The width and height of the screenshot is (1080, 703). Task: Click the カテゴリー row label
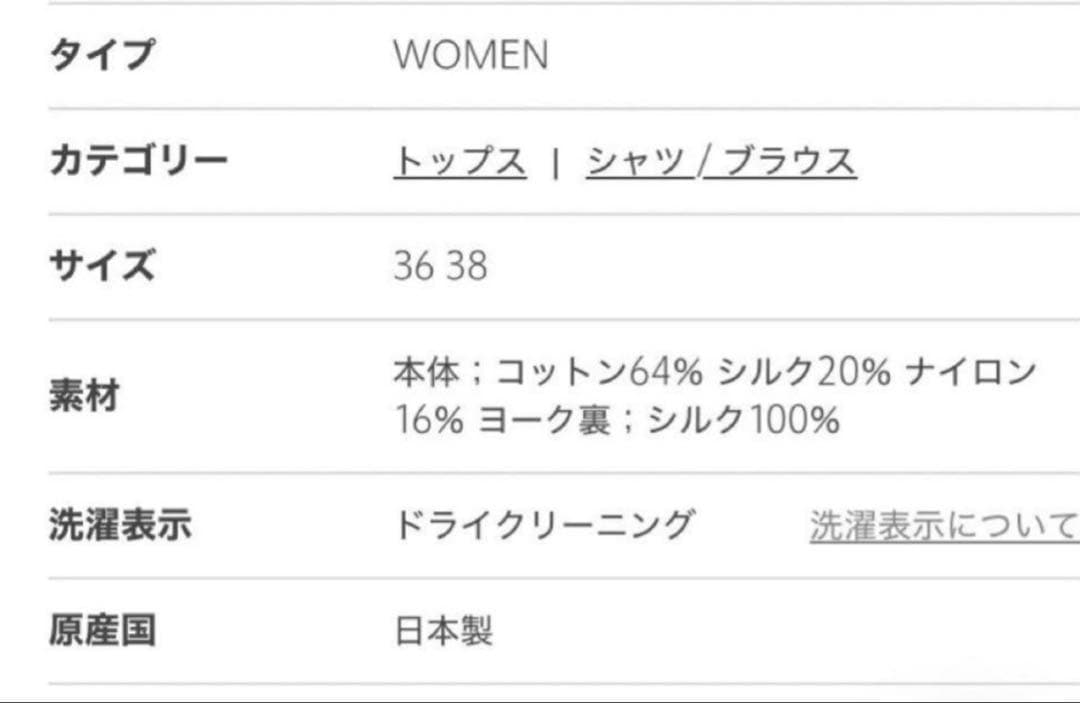pos(139,161)
